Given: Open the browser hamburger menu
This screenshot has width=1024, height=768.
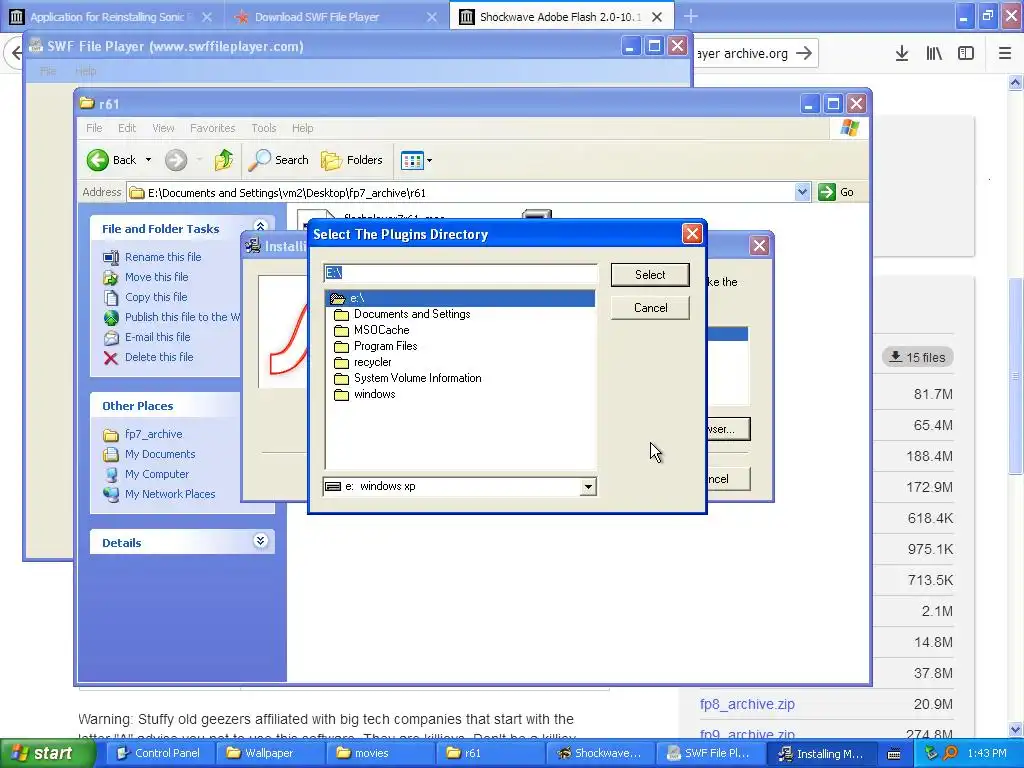Looking at the screenshot, I should tap(1005, 54).
